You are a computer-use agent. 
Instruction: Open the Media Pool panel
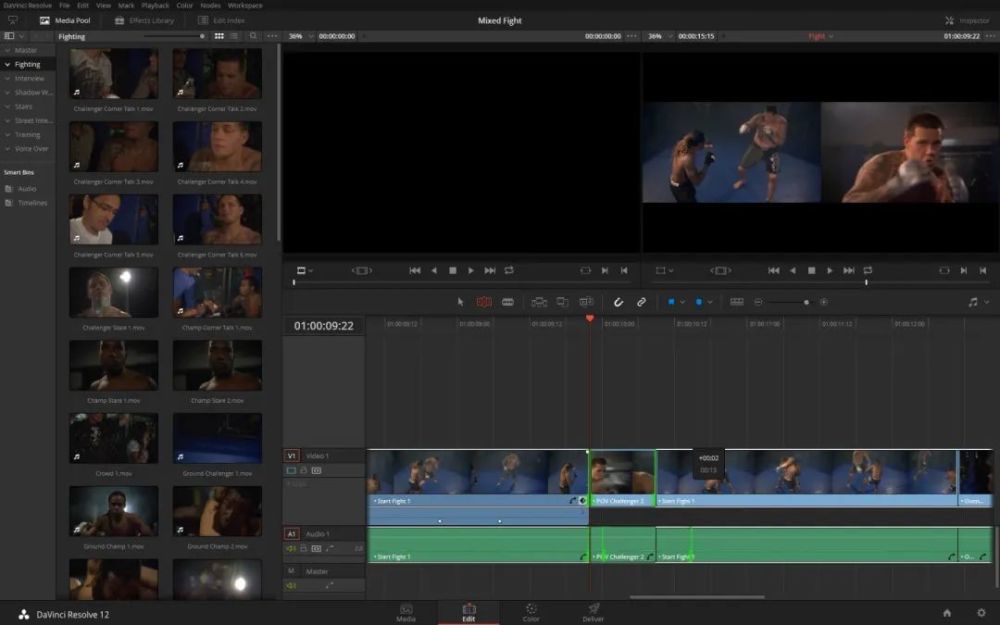coord(65,20)
